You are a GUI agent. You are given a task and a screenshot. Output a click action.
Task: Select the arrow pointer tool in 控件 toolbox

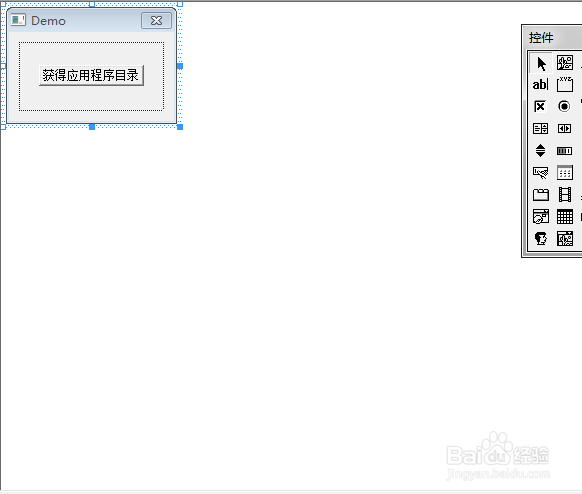(541, 63)
